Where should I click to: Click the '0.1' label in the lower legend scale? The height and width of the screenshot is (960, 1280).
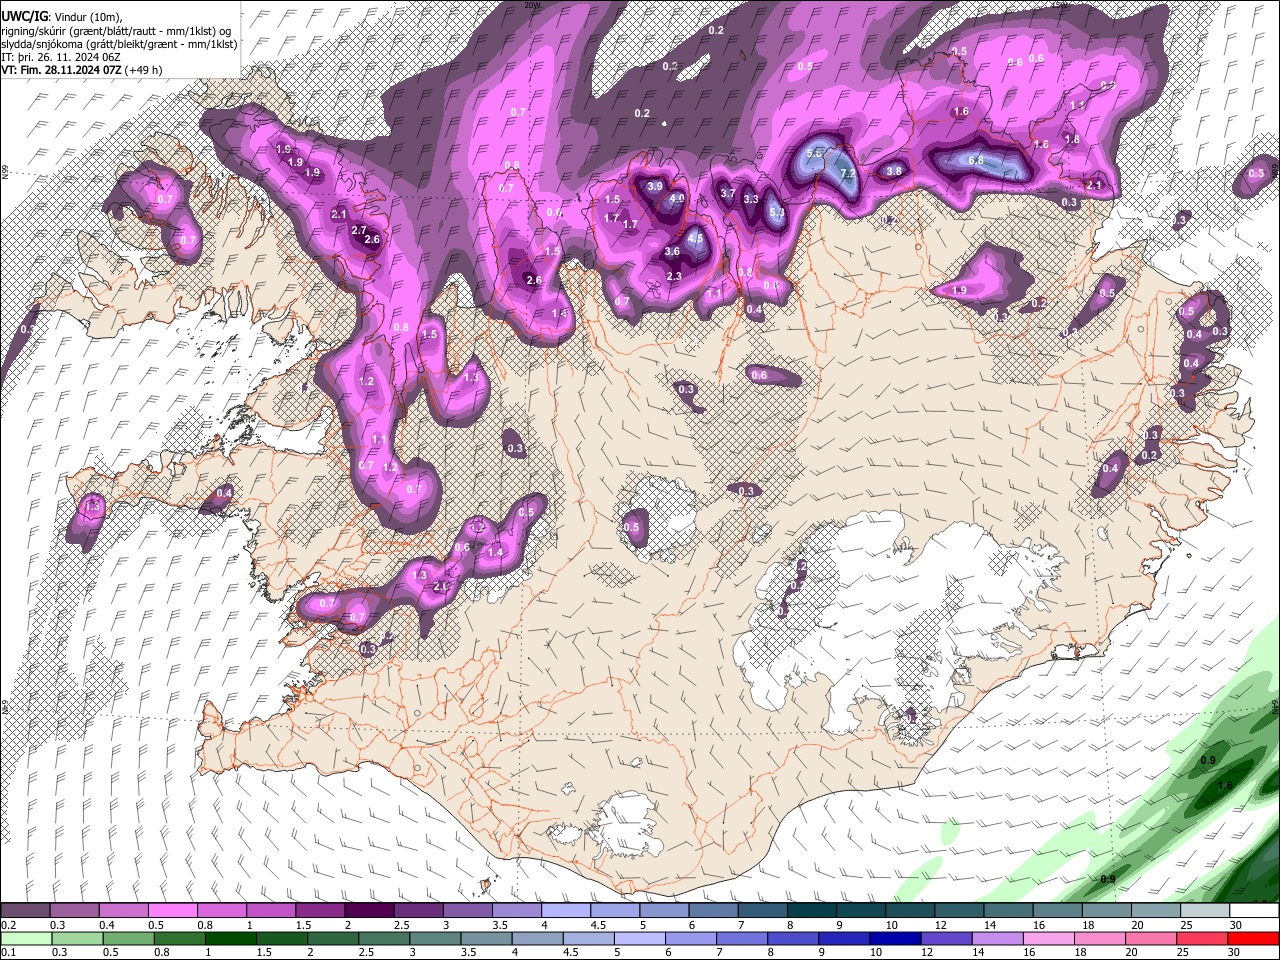pos(8,952)
